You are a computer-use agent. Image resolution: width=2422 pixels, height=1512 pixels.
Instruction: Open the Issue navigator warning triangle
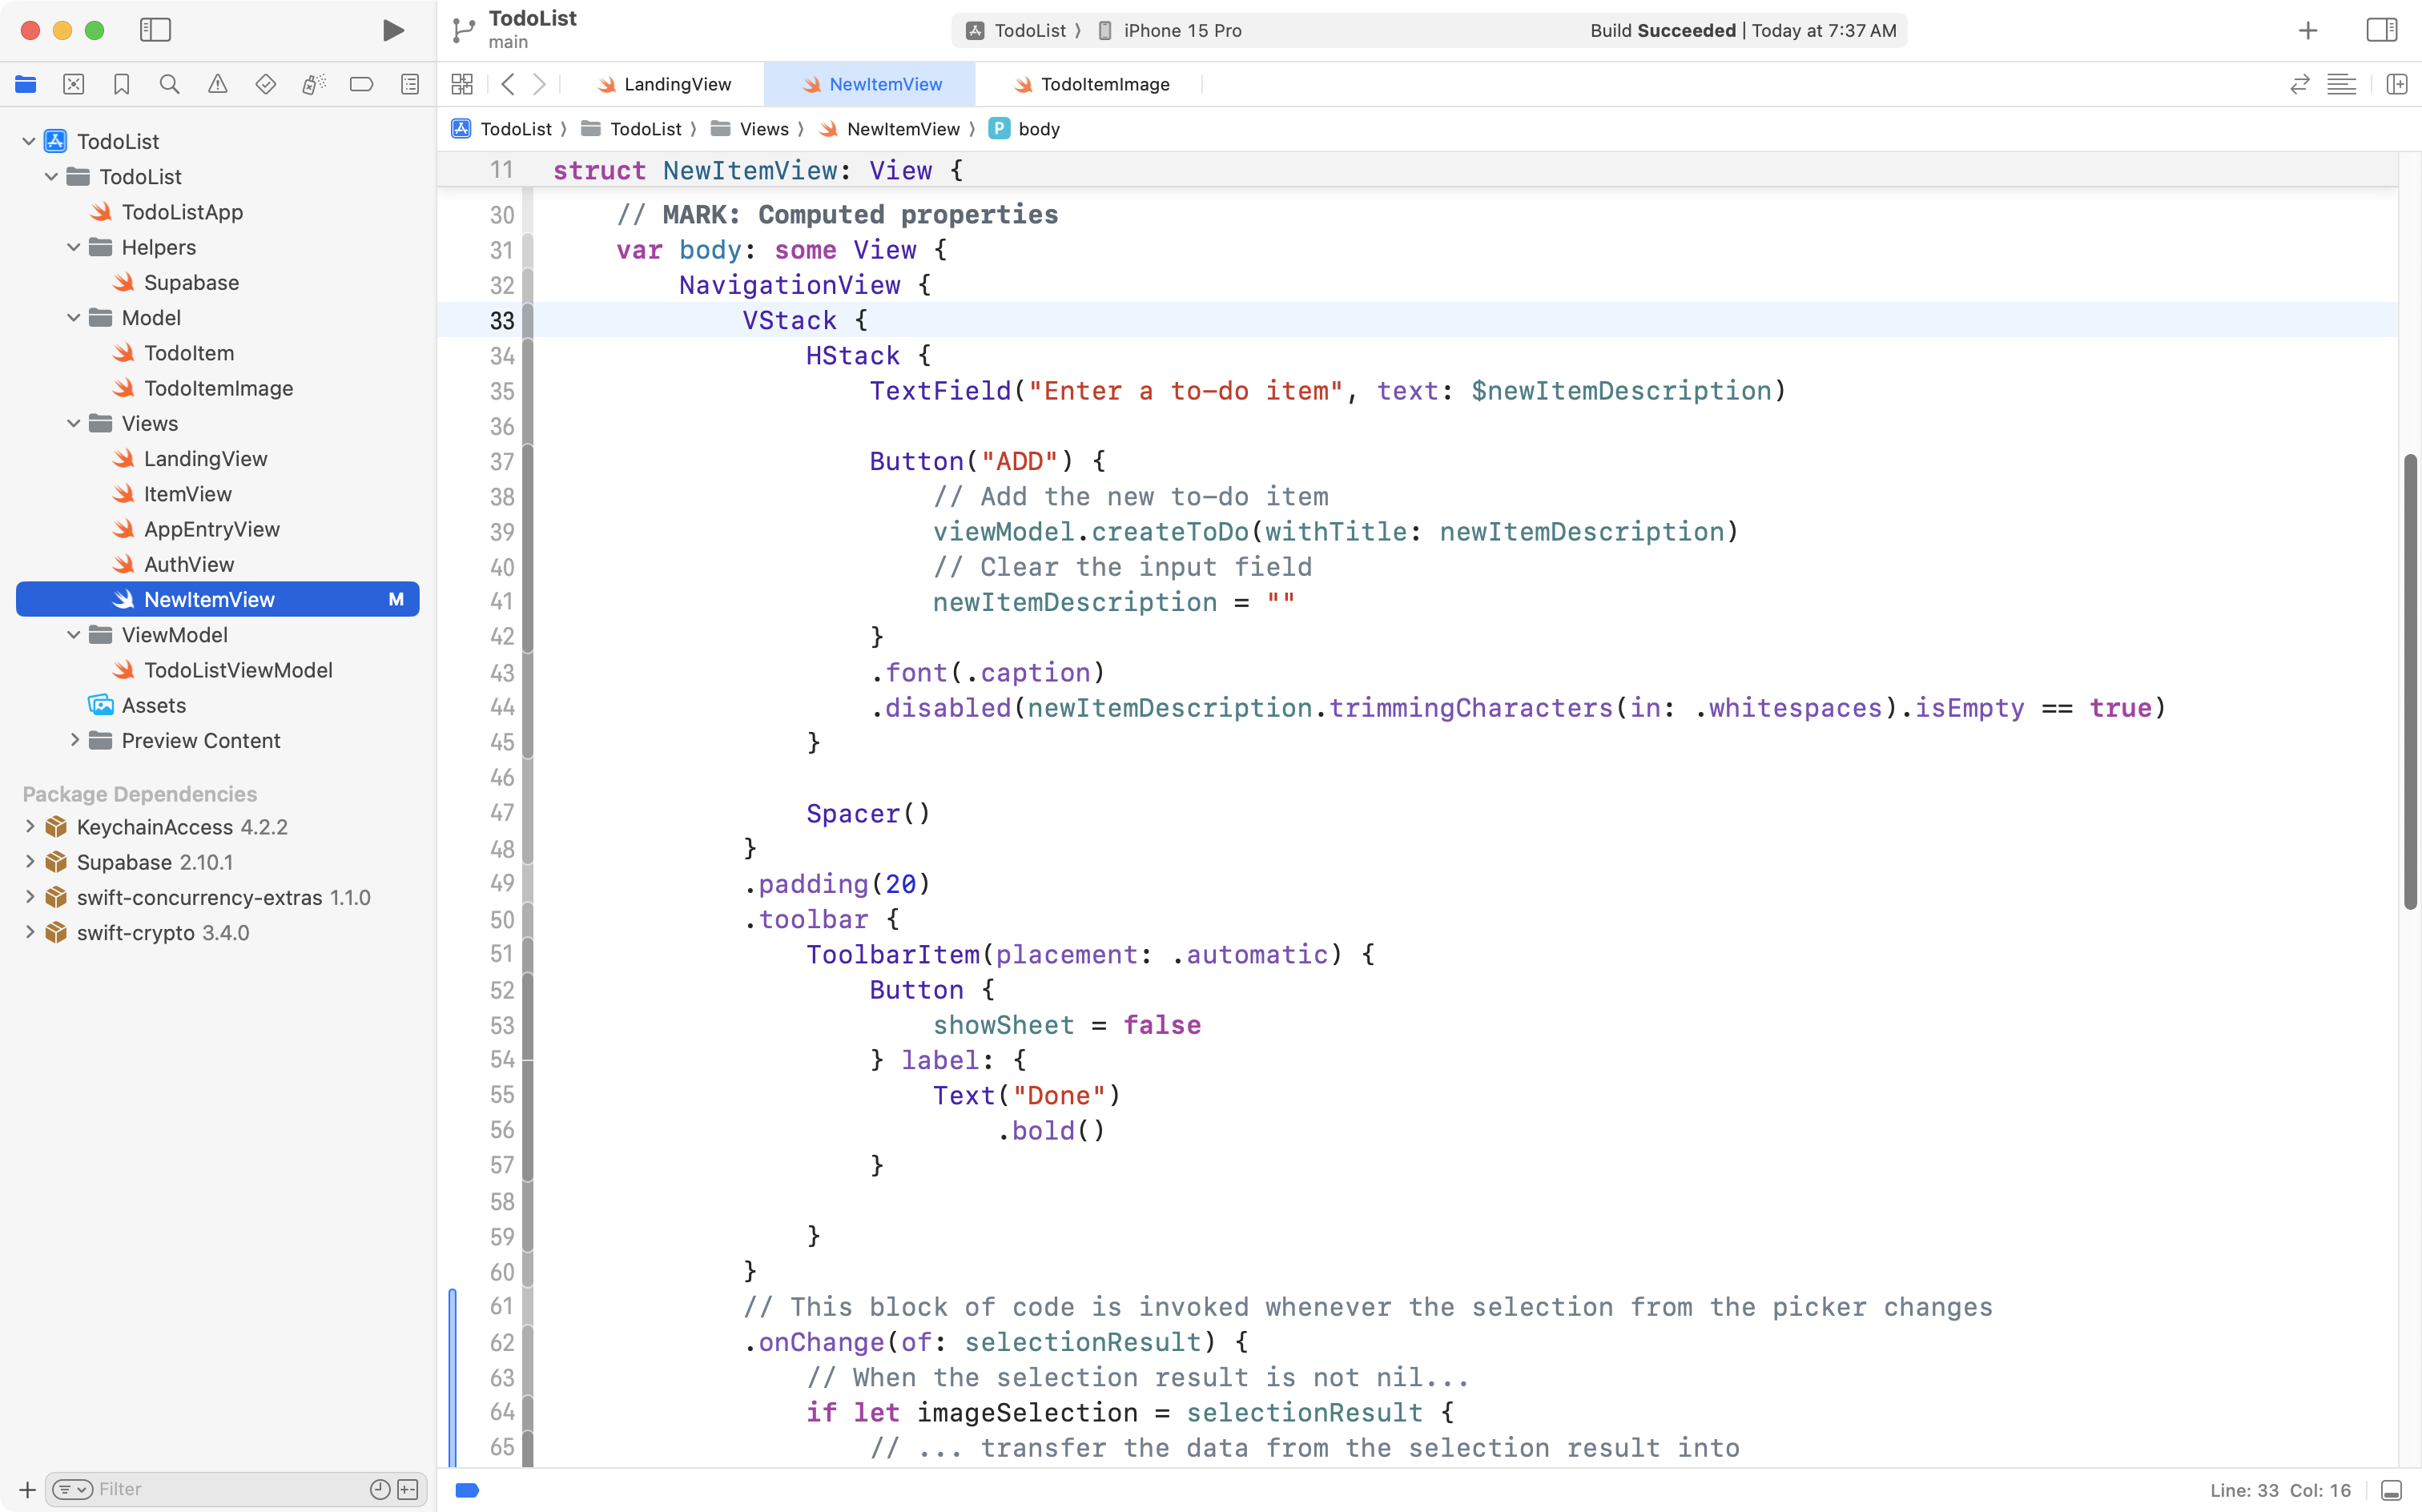coord(217,84)
